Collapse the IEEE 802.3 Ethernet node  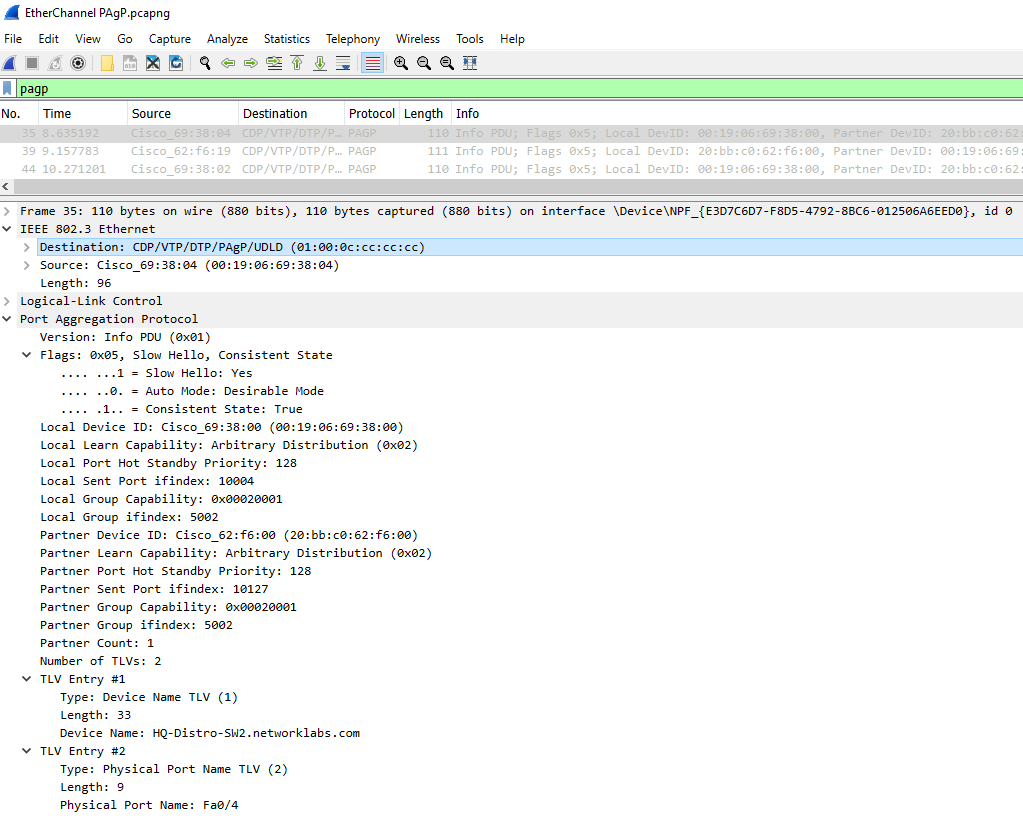[7, 229]
